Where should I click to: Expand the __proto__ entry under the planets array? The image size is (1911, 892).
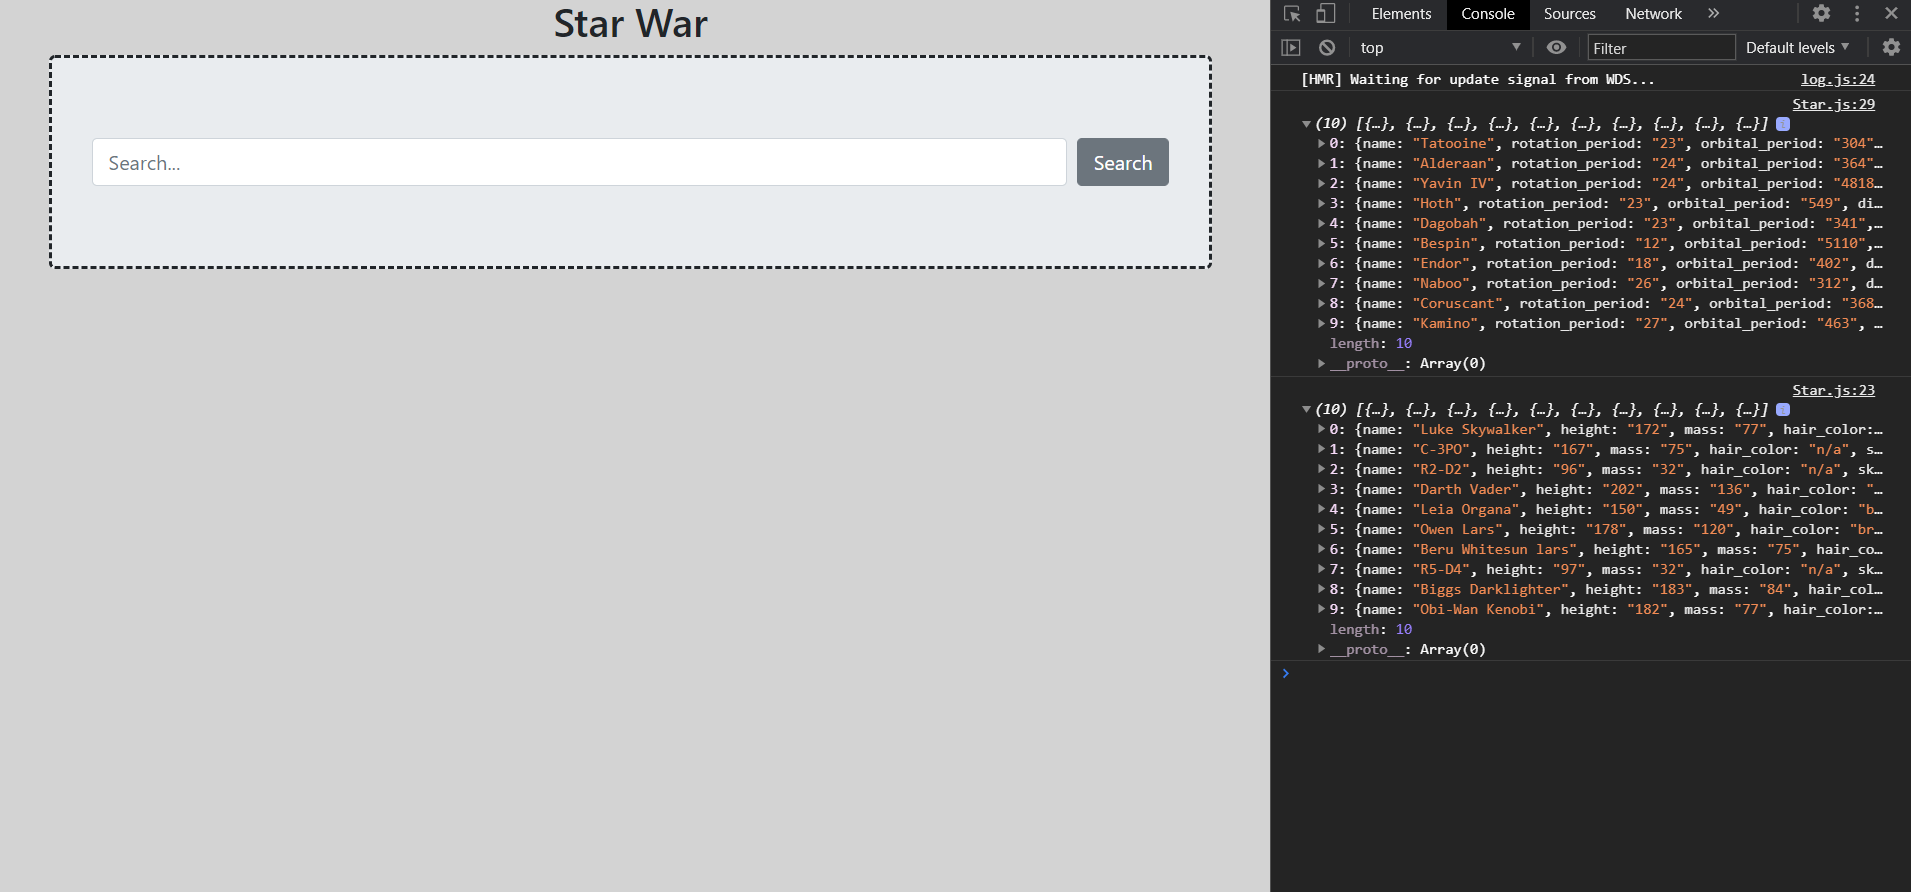point(1321,364)
